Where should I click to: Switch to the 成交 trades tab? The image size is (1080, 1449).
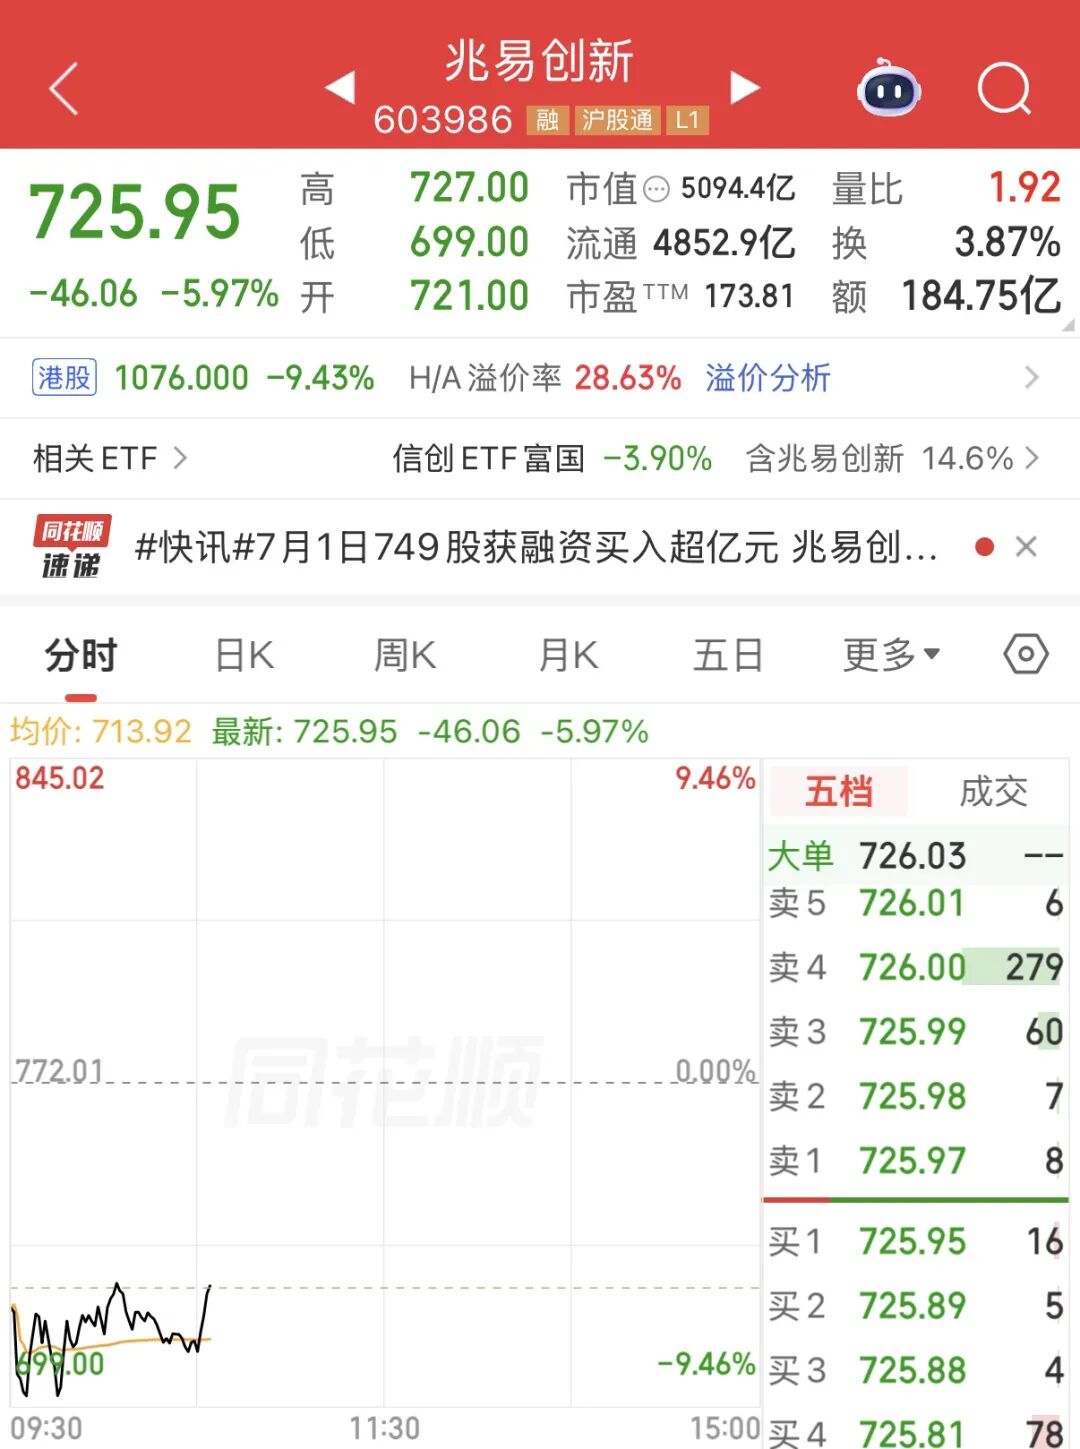993,791
